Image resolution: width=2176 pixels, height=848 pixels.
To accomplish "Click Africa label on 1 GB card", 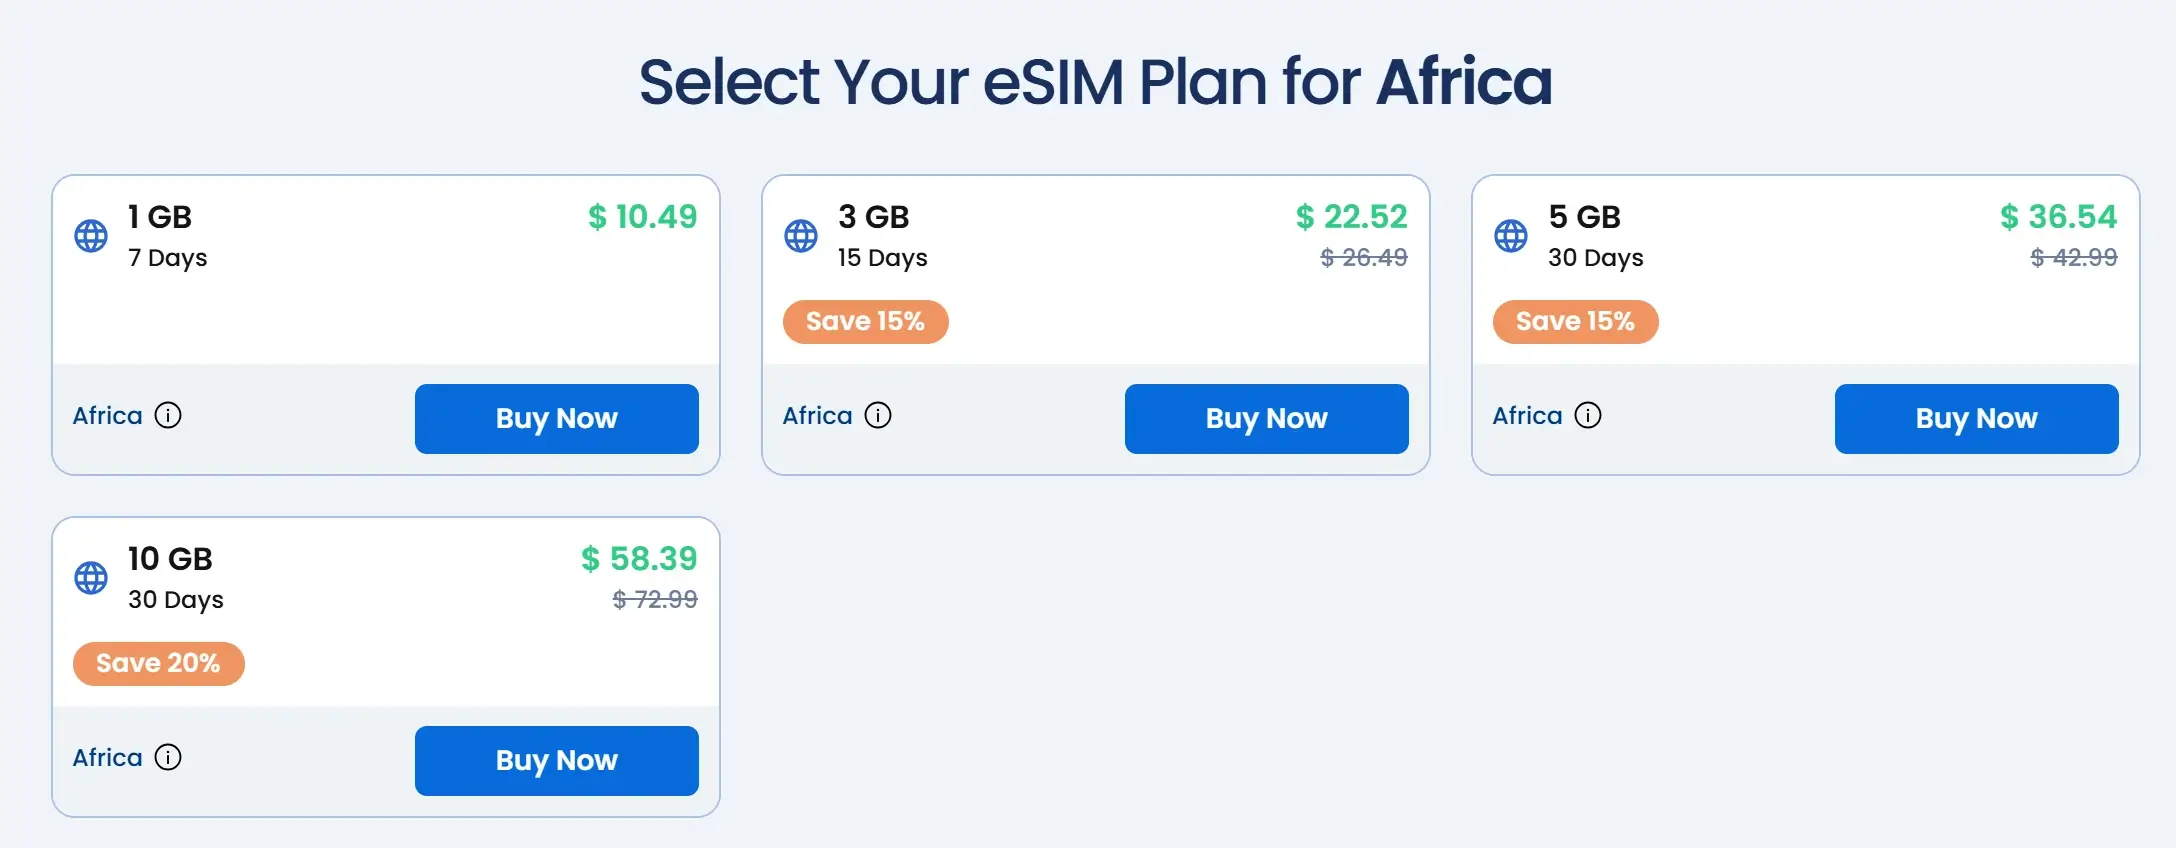I will coord(107,416).
